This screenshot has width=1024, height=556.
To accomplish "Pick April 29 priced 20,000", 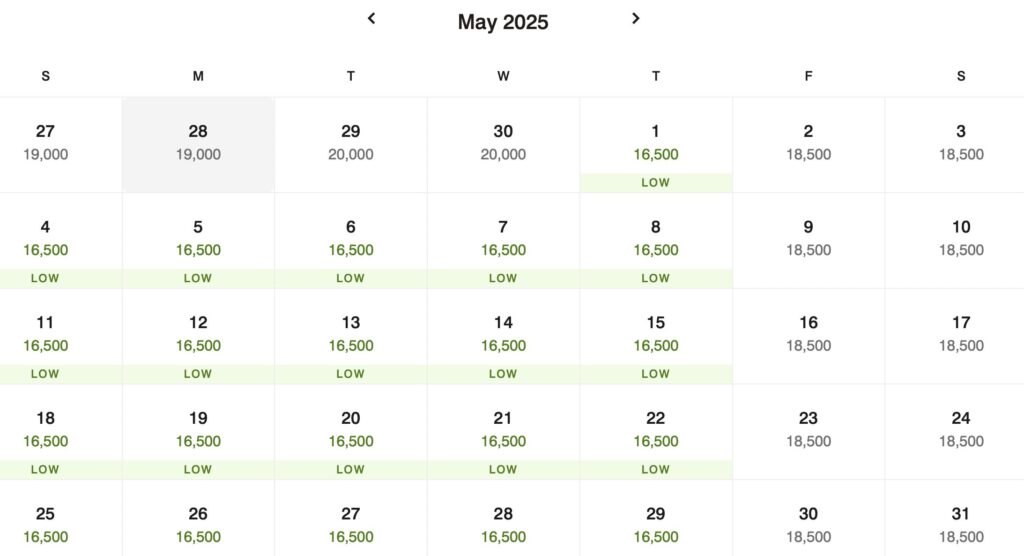I will pyautogui.click(x=351, y=145).
